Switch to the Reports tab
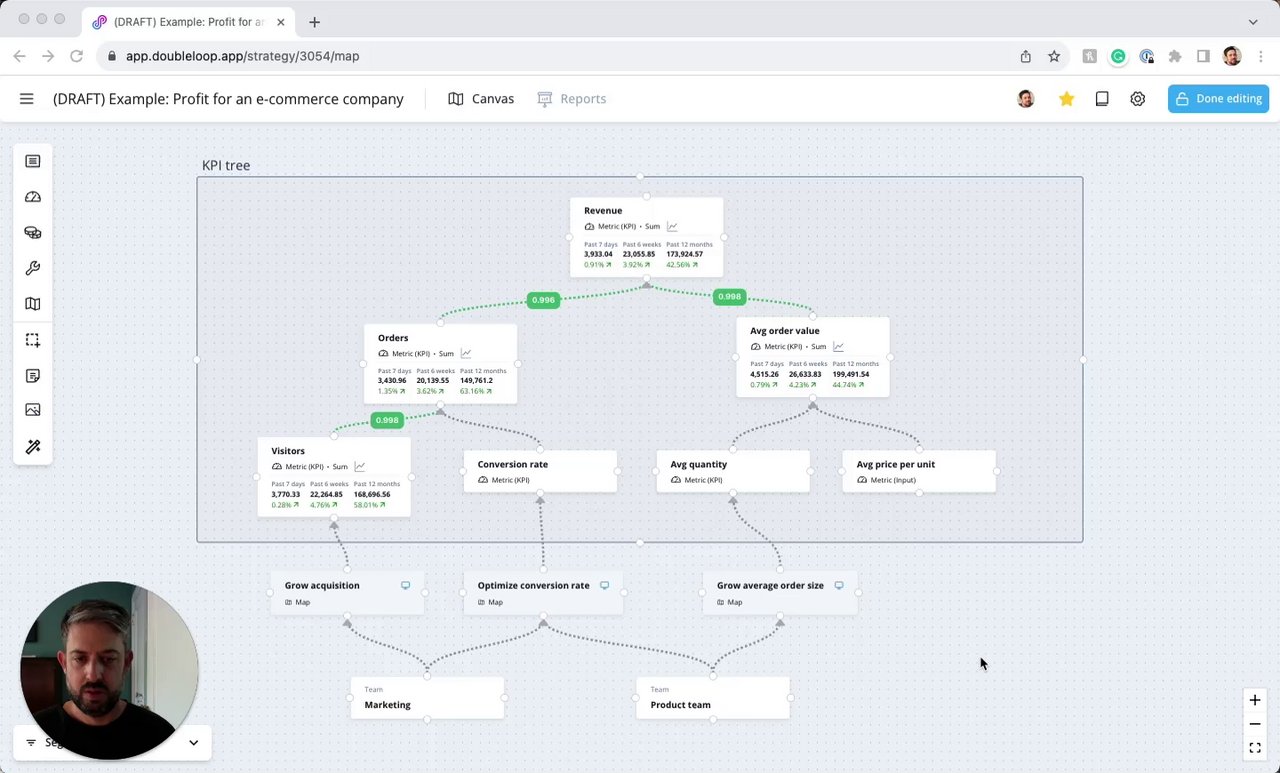 point(572,99)
